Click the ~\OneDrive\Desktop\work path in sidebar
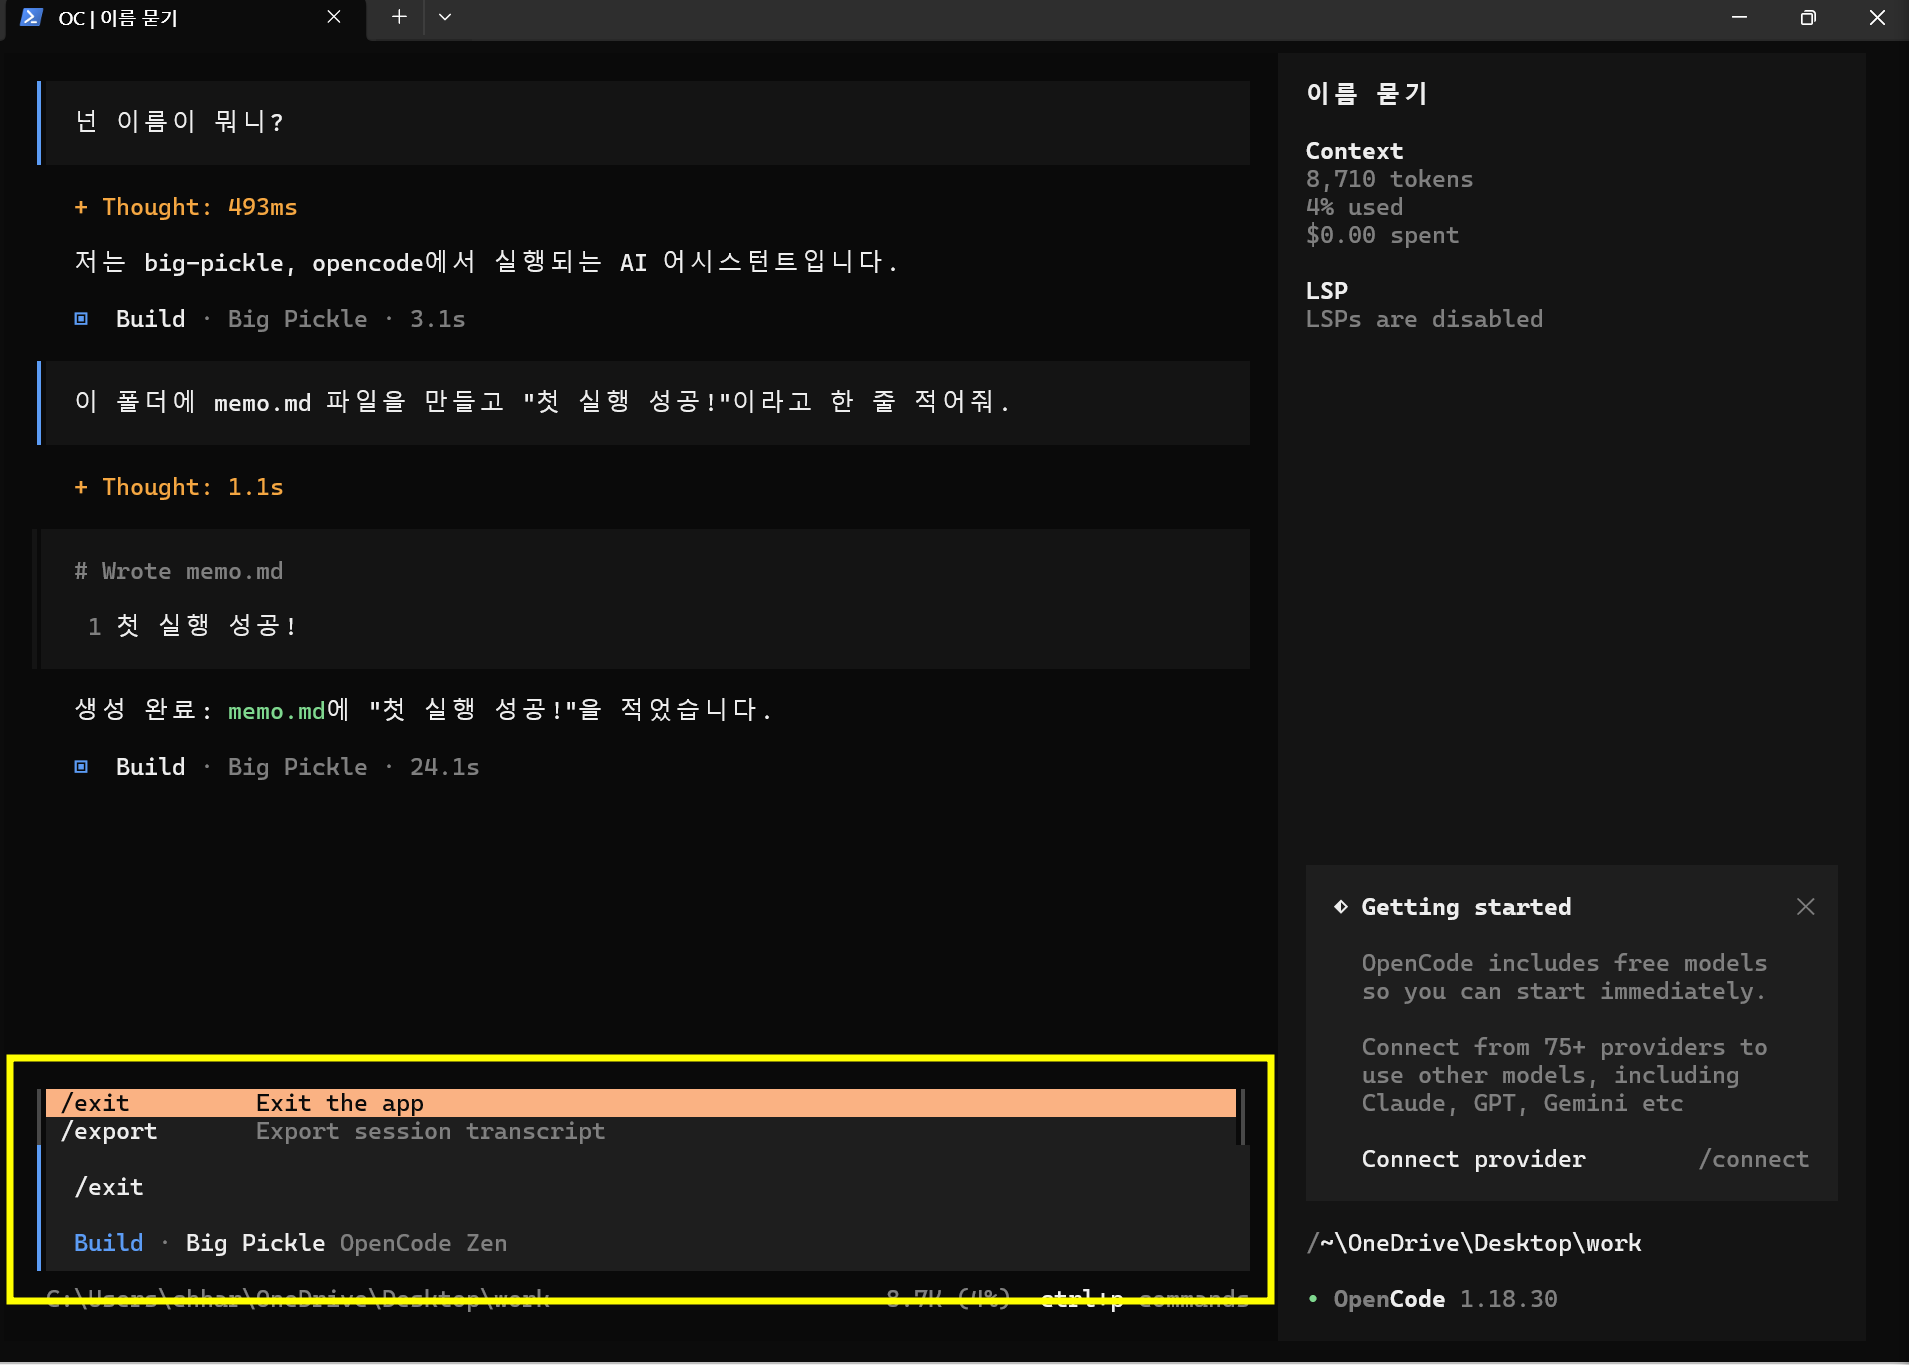The width and height of the screenshot is (1909, 1365). click(x=1473, y=1243)
